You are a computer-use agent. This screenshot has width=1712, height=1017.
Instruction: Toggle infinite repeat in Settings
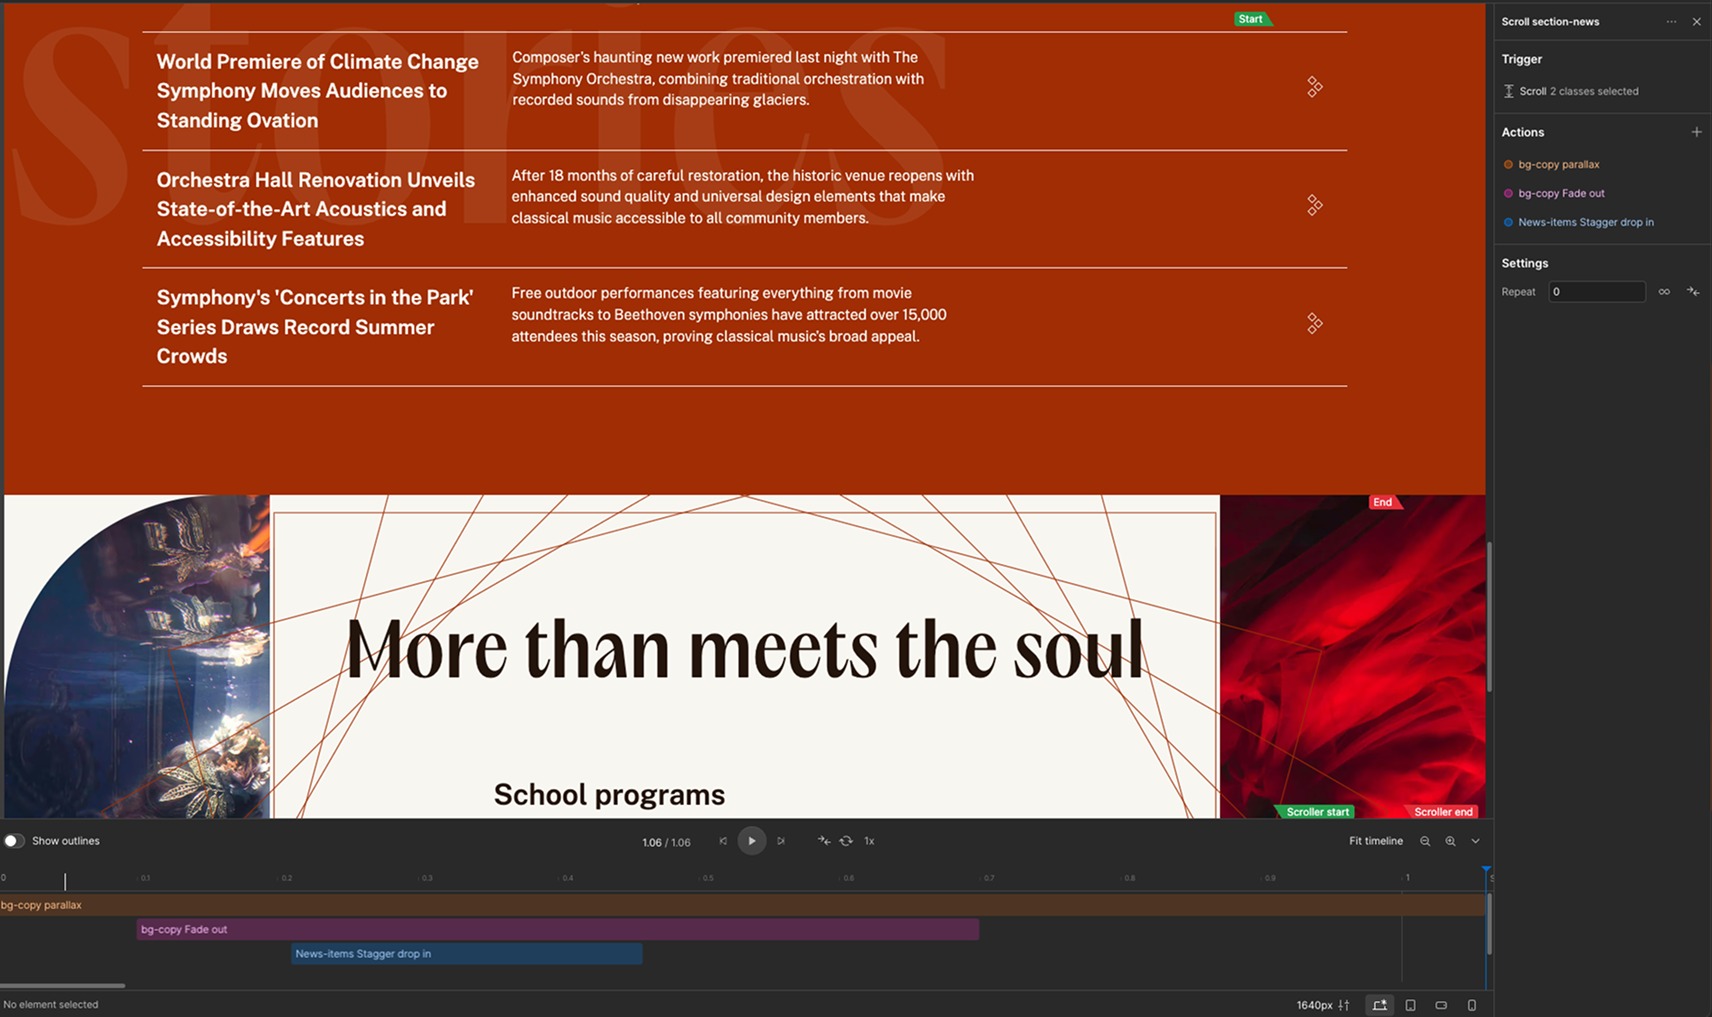point(1664,292)
